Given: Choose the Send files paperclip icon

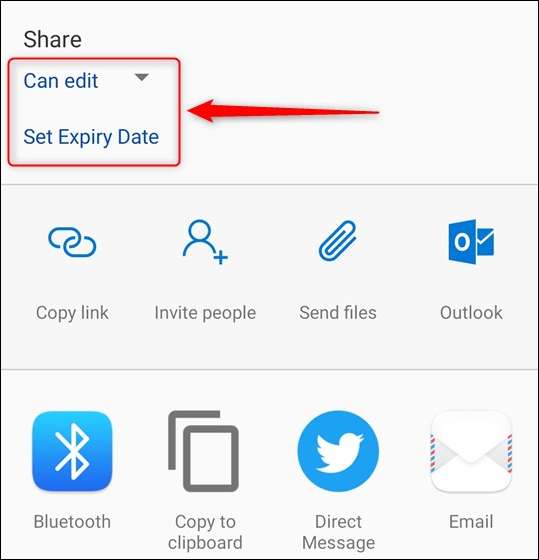Looking at the screenshot, I should pos(338,241).
